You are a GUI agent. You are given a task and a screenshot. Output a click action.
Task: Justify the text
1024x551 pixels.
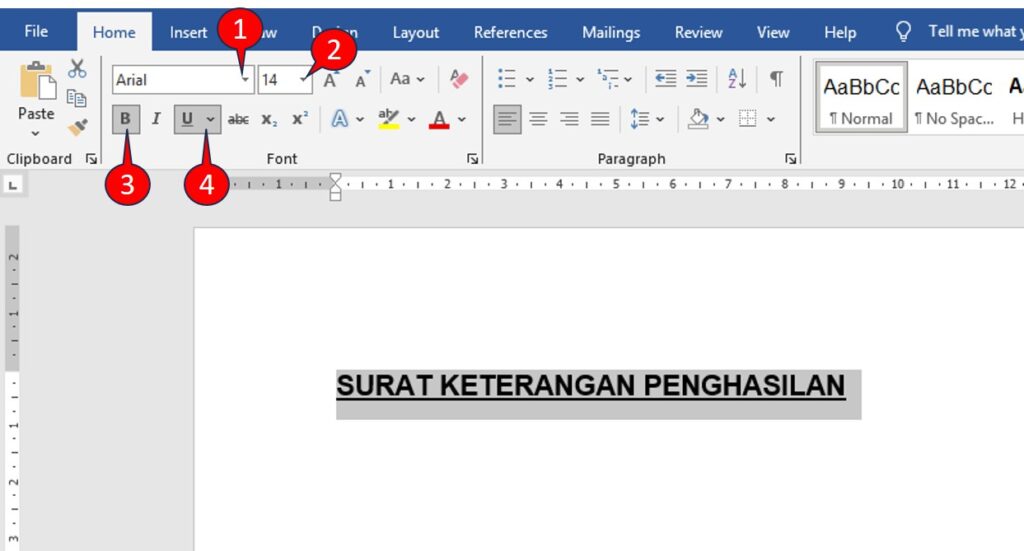coord(600,119)
